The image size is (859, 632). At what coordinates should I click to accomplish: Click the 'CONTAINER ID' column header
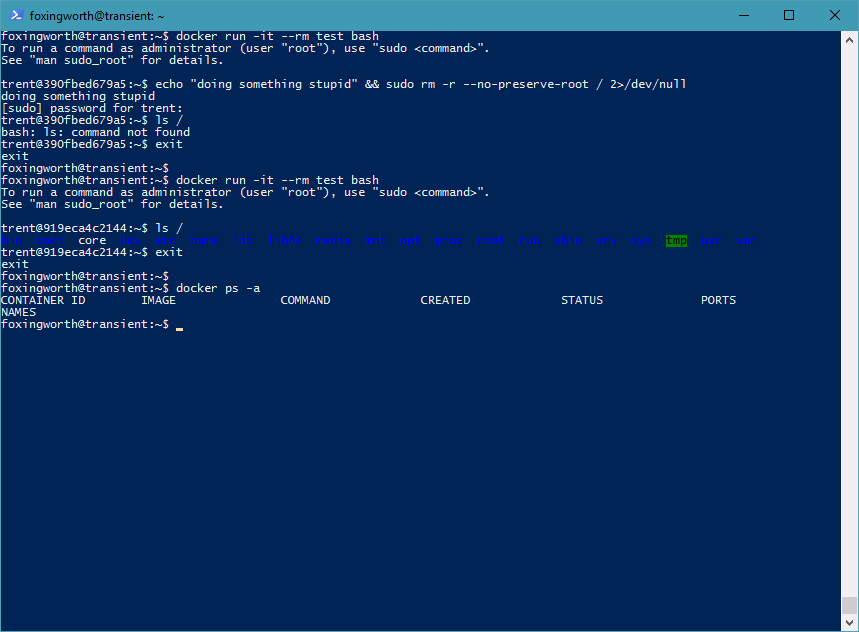tap(43, 300)
